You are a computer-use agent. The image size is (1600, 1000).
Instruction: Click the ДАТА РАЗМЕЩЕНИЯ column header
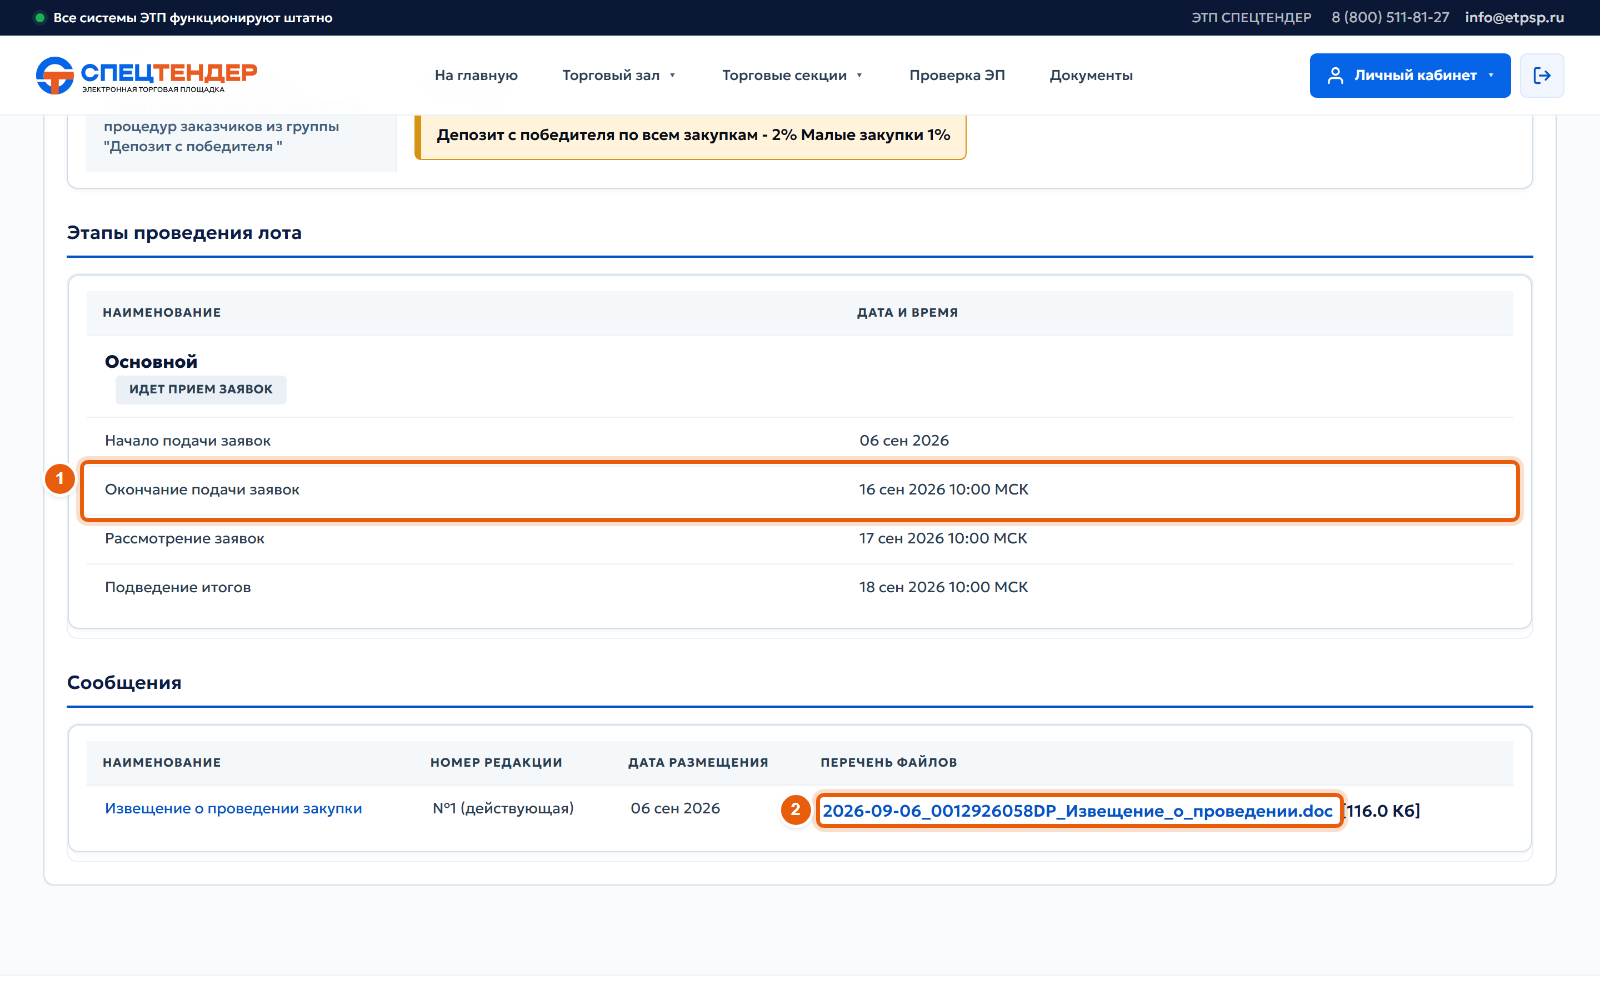698,763
